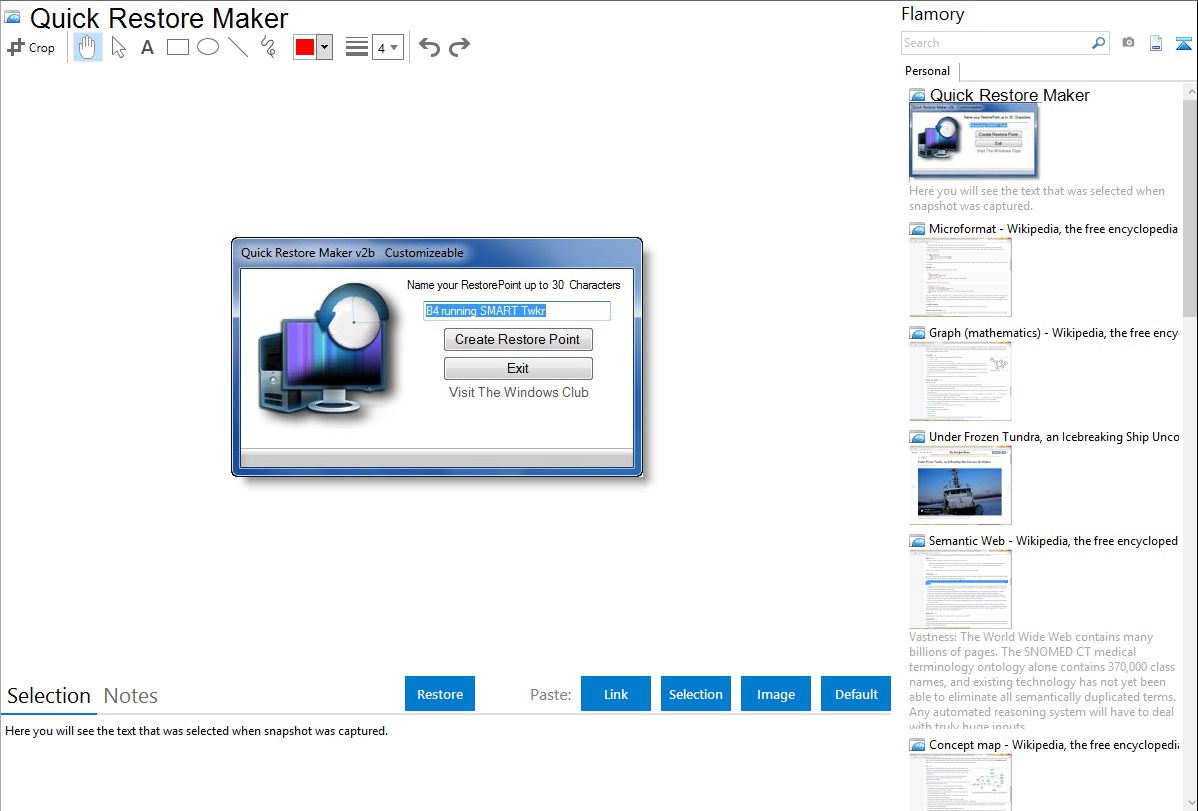Click the camera snapshot icon
This screenshot has width=1198, height=811.
pyautogui.click(x=1128, y=43)
